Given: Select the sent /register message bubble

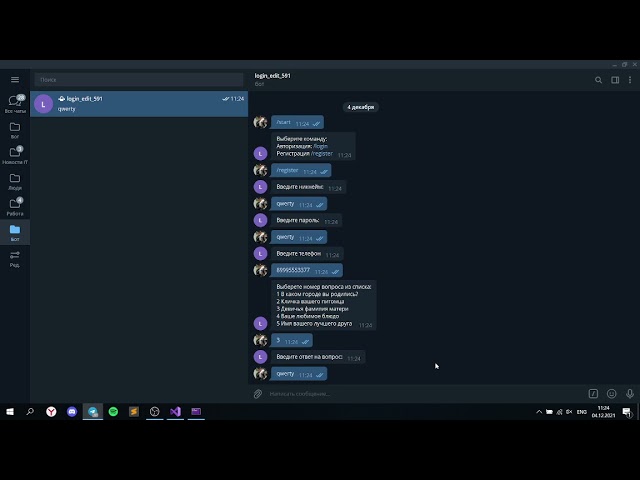Looking at the screenshot, I should click(x=301, y=171).
